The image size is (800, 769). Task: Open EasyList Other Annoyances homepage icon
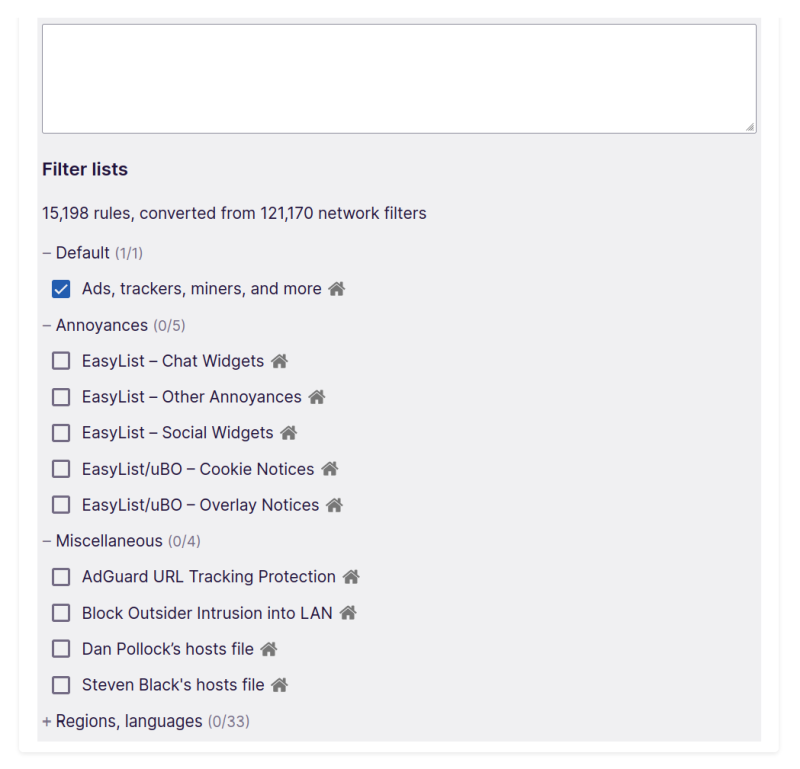(x=318, y=396)
